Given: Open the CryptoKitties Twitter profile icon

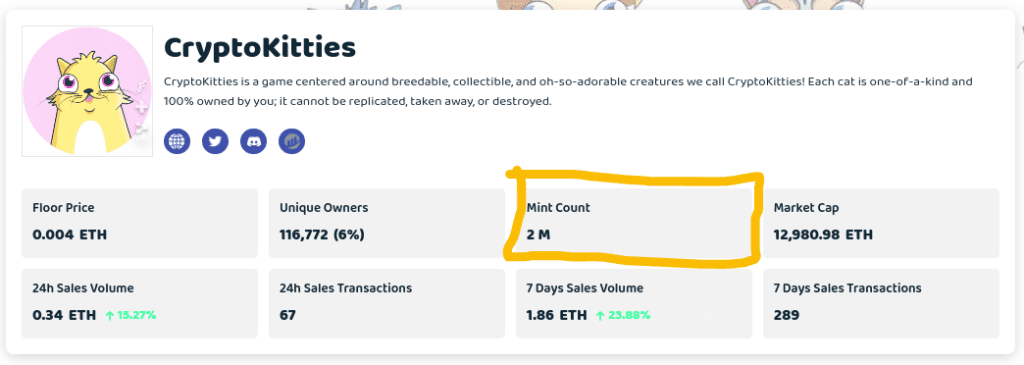Looking at the screenshot, I should 216,141.
